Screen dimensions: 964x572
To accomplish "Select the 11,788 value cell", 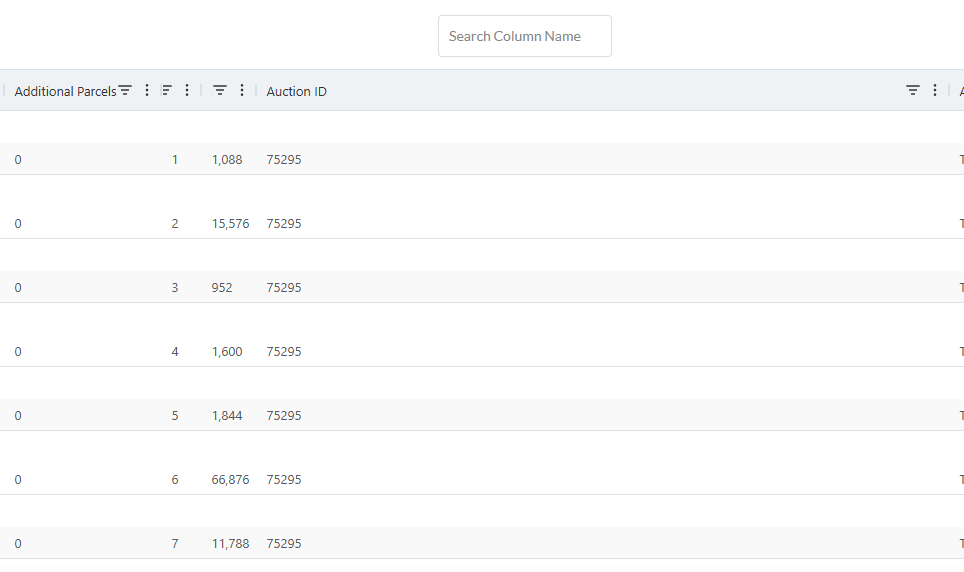I will click(x=231, y=543).
